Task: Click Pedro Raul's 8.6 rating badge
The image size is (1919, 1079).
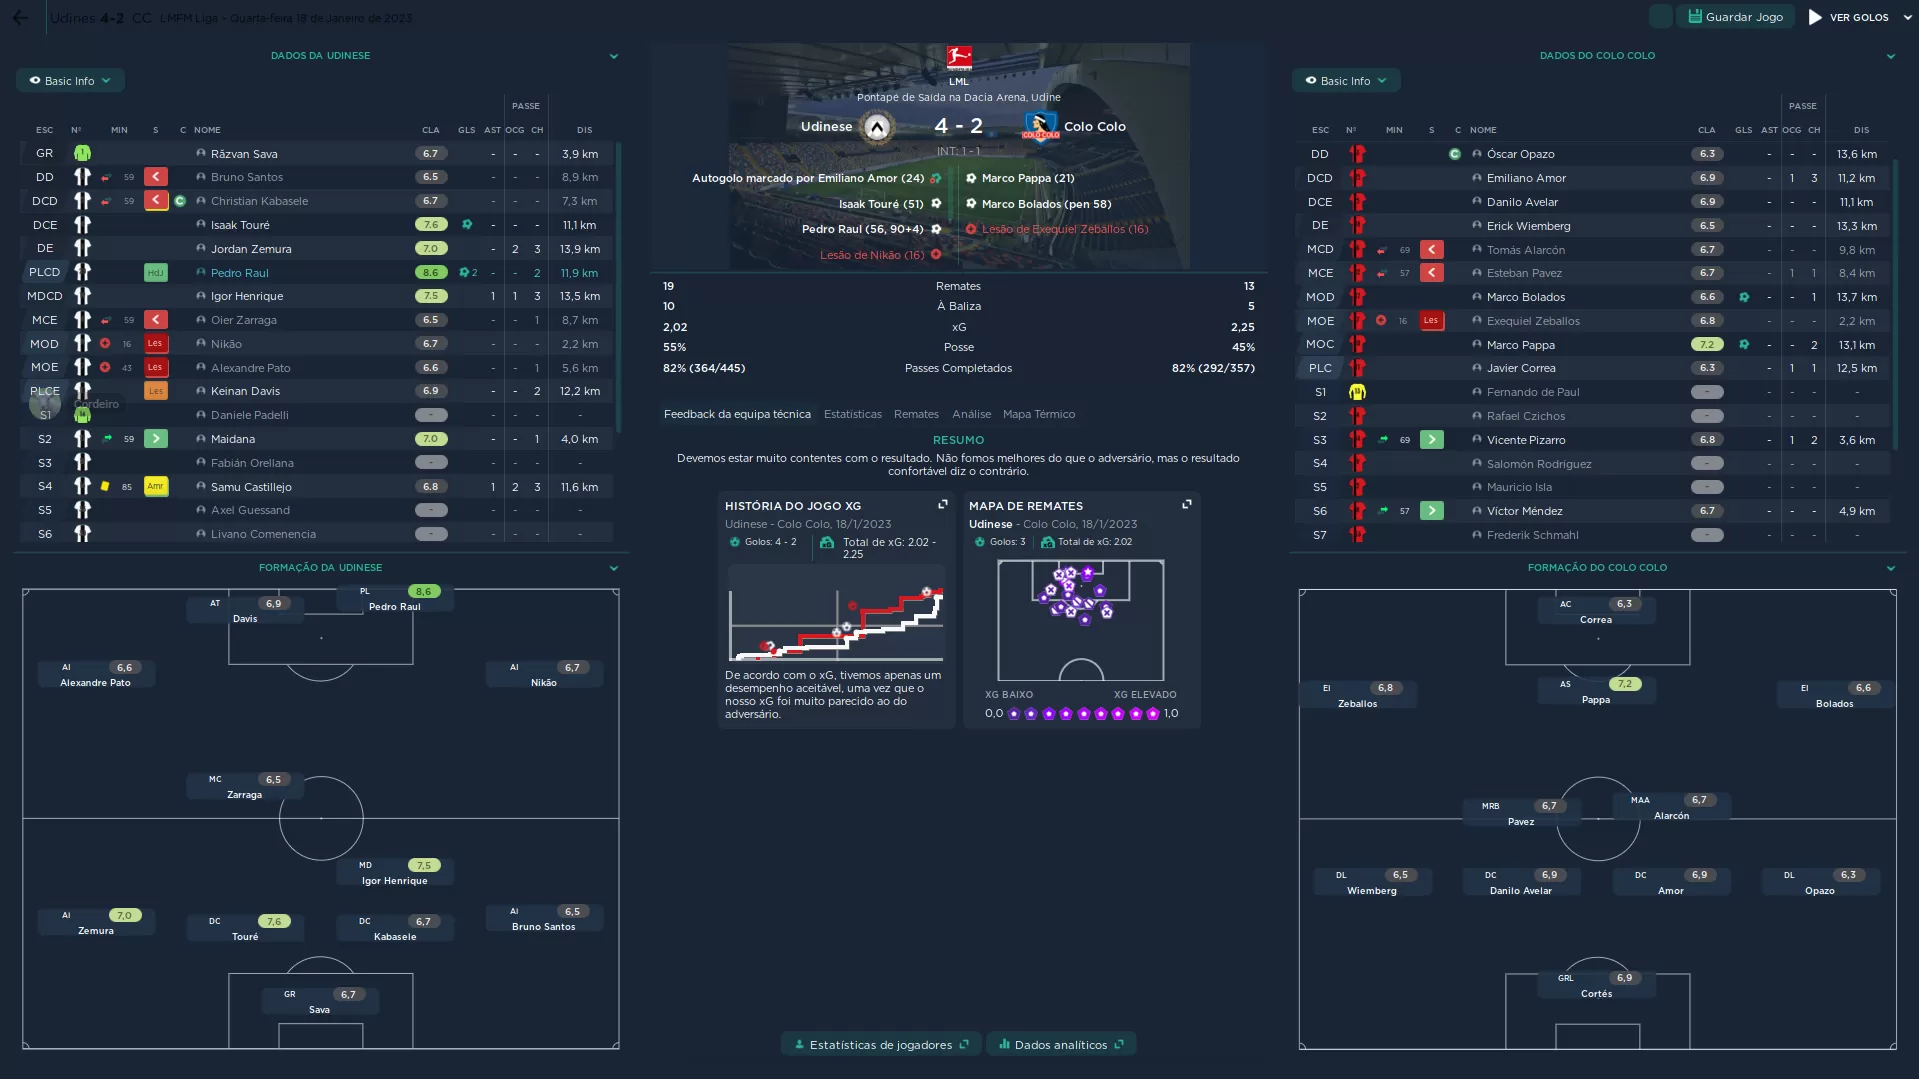Action: [430, 272]
